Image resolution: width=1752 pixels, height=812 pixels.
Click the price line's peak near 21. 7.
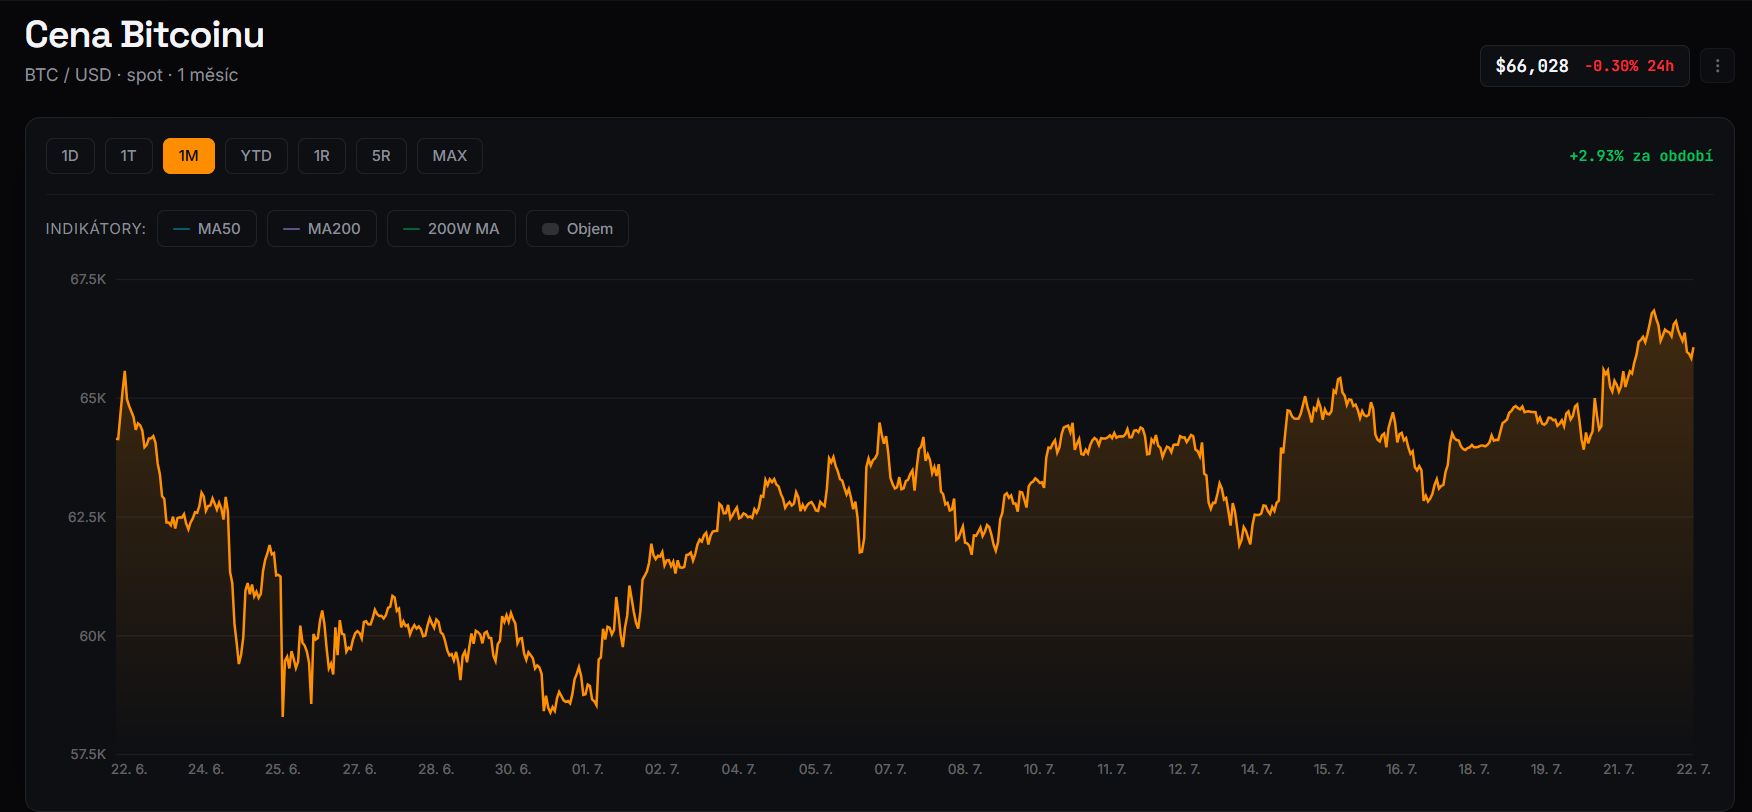coord(1653,310)
